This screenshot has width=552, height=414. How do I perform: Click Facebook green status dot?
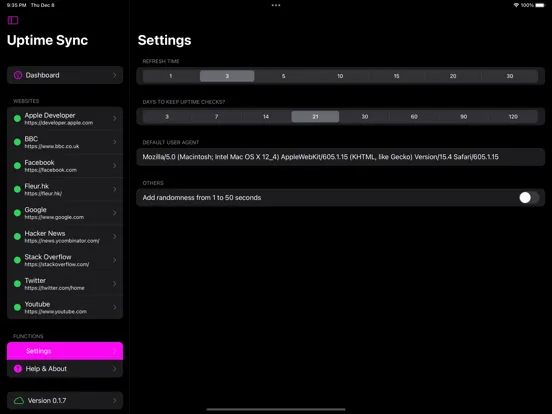tap(17, 166)
